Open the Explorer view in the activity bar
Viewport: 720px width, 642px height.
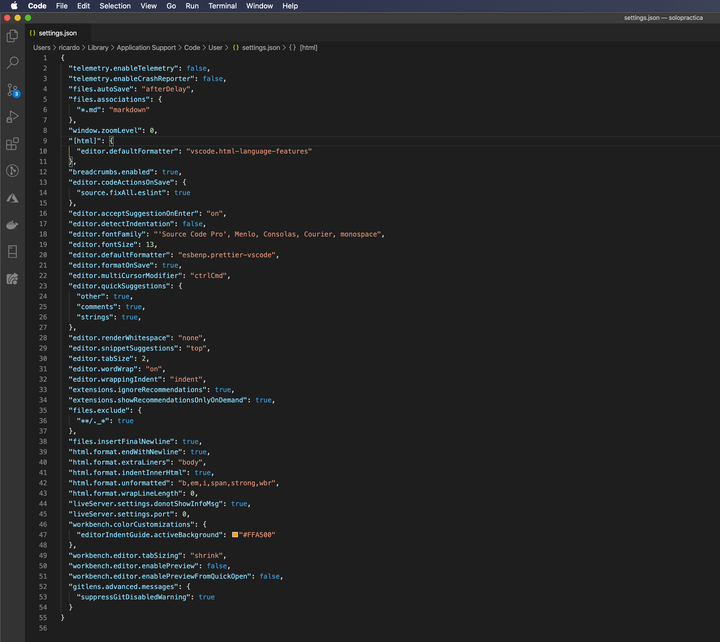(13, 36)
